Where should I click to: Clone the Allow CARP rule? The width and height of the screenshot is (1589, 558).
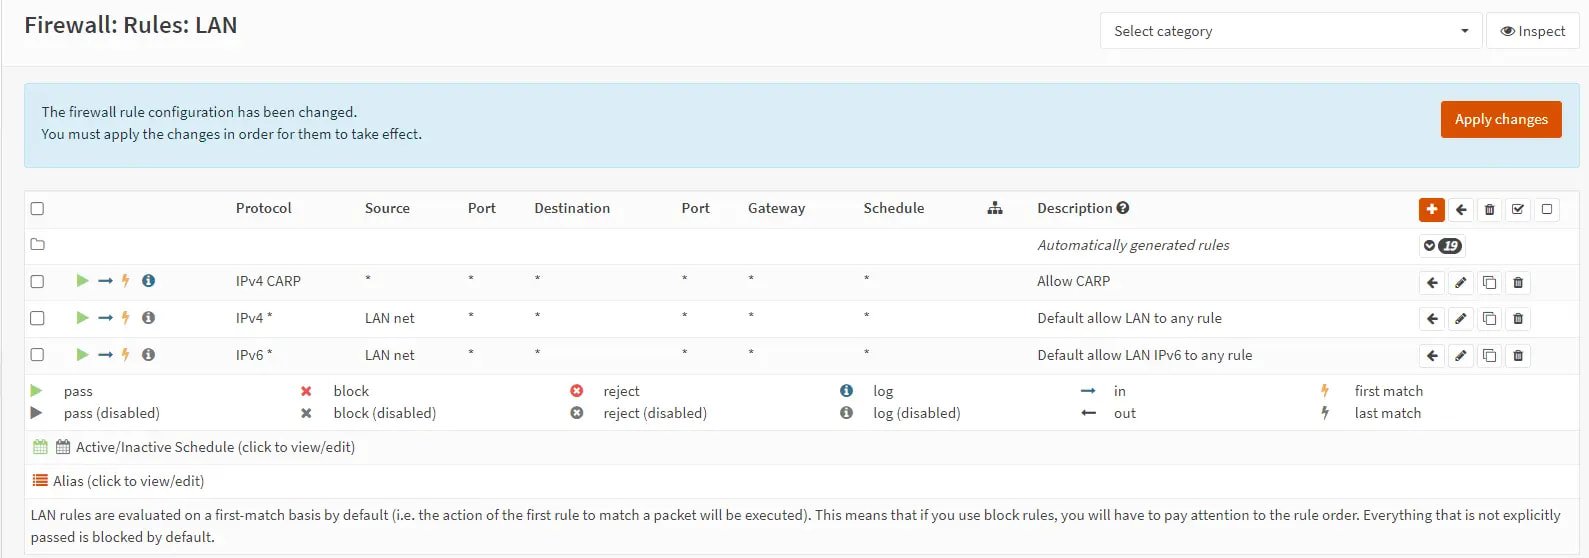[x=1489, y=283]
